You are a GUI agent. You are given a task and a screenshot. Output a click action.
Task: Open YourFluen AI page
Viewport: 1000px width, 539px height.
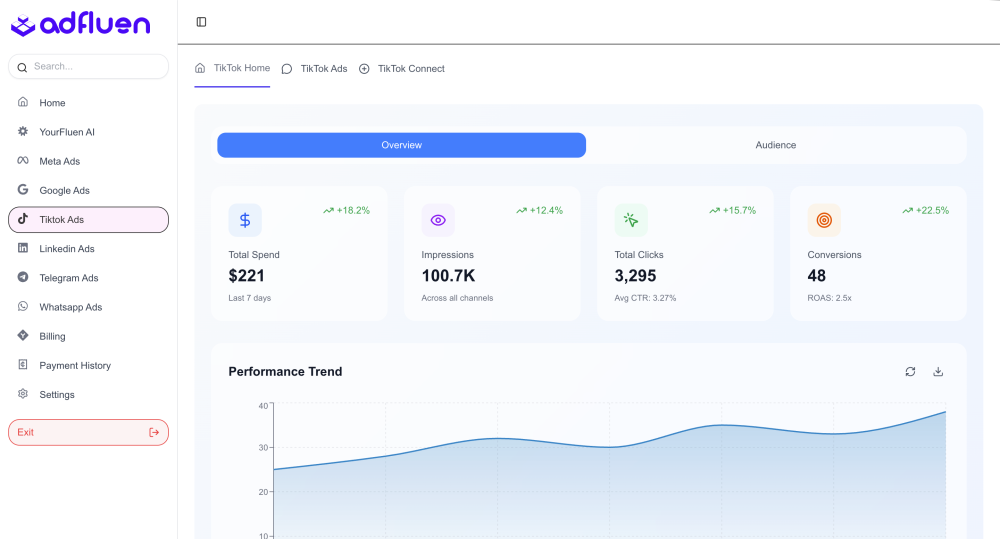[66, 132]
